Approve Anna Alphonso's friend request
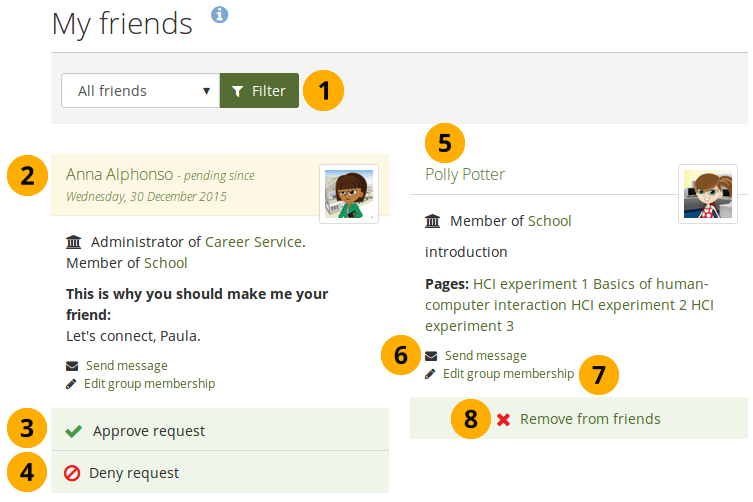Viewport: 753px width, 502px height. 148,431
